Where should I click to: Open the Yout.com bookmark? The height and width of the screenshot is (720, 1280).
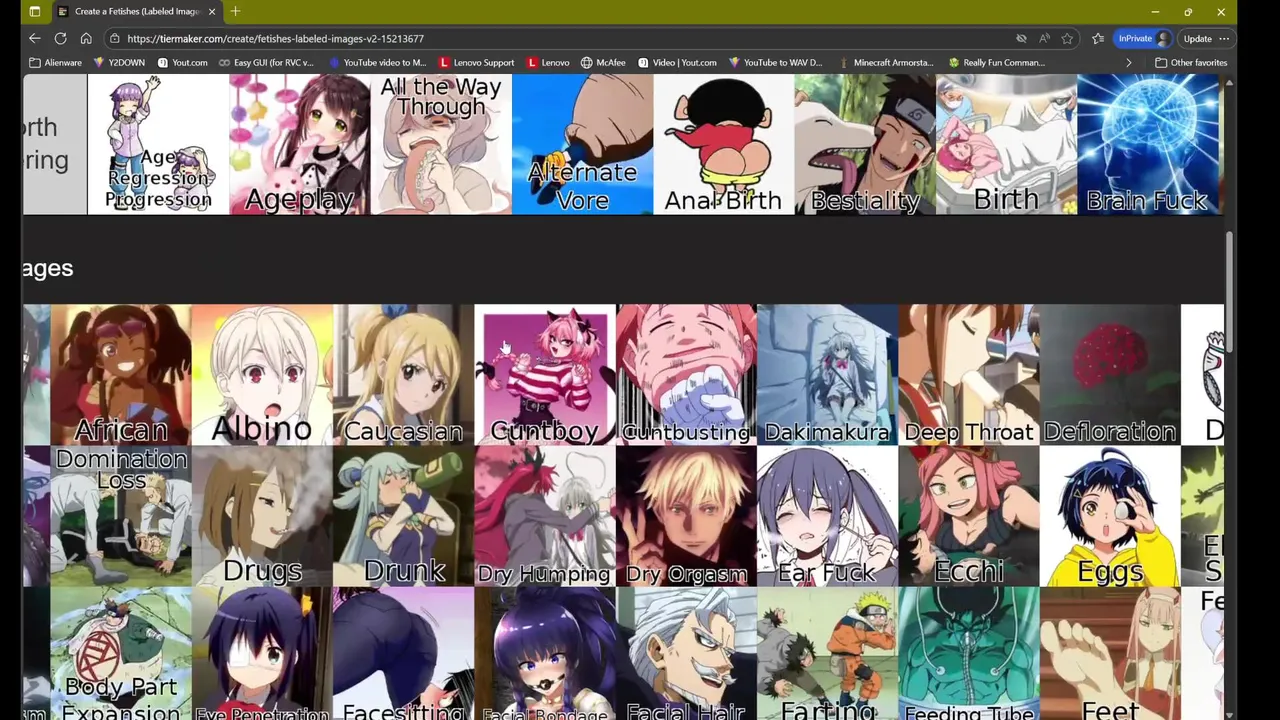click(183, 62)
